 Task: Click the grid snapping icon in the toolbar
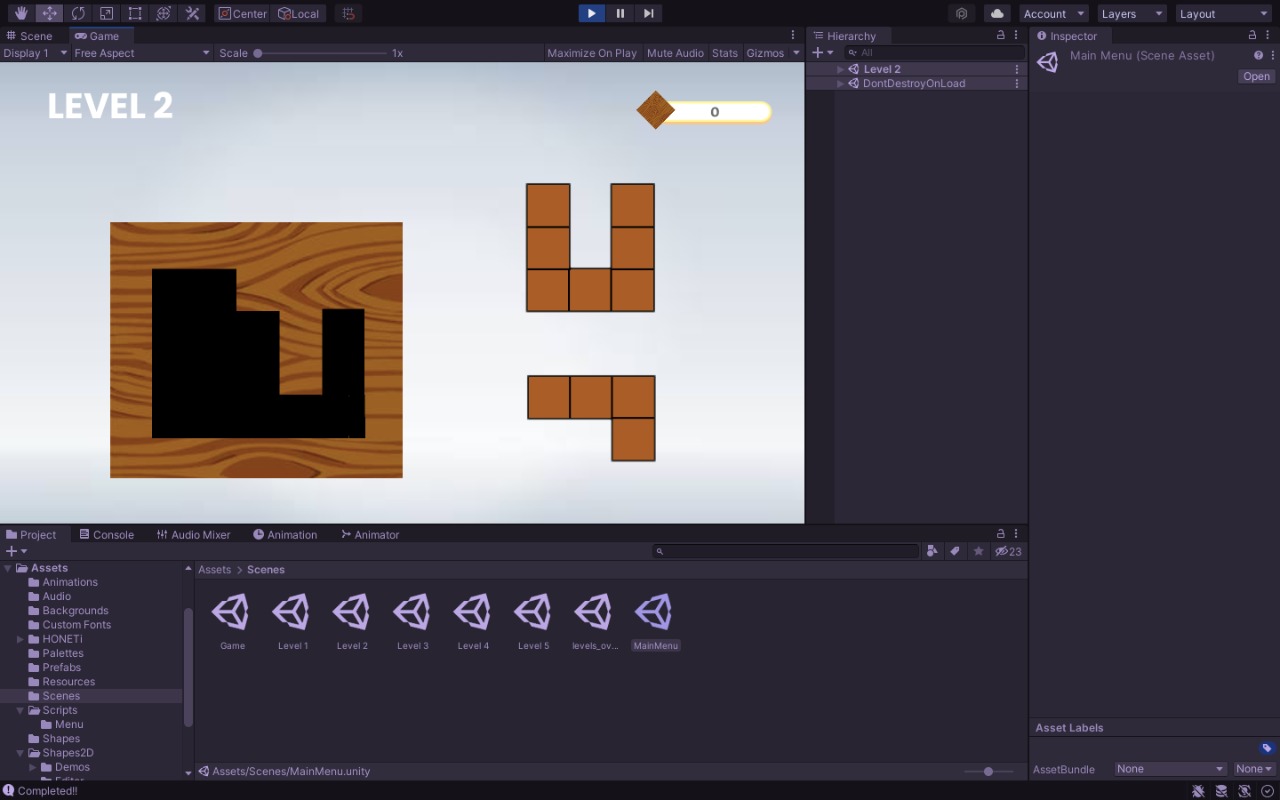348,13
